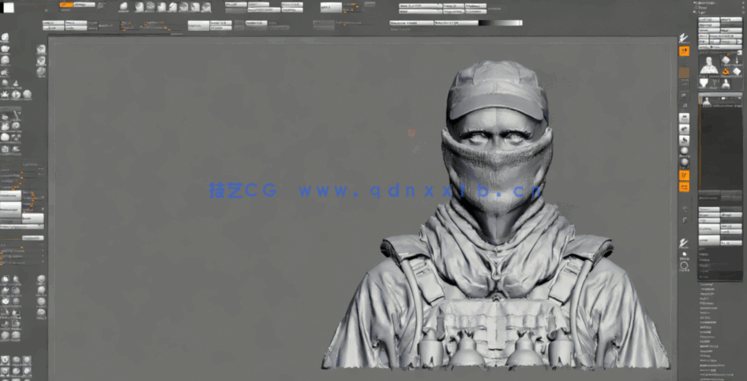Click the lower lightning-shaped logo icon on the right shelf
747x381 pixels.
684,244
